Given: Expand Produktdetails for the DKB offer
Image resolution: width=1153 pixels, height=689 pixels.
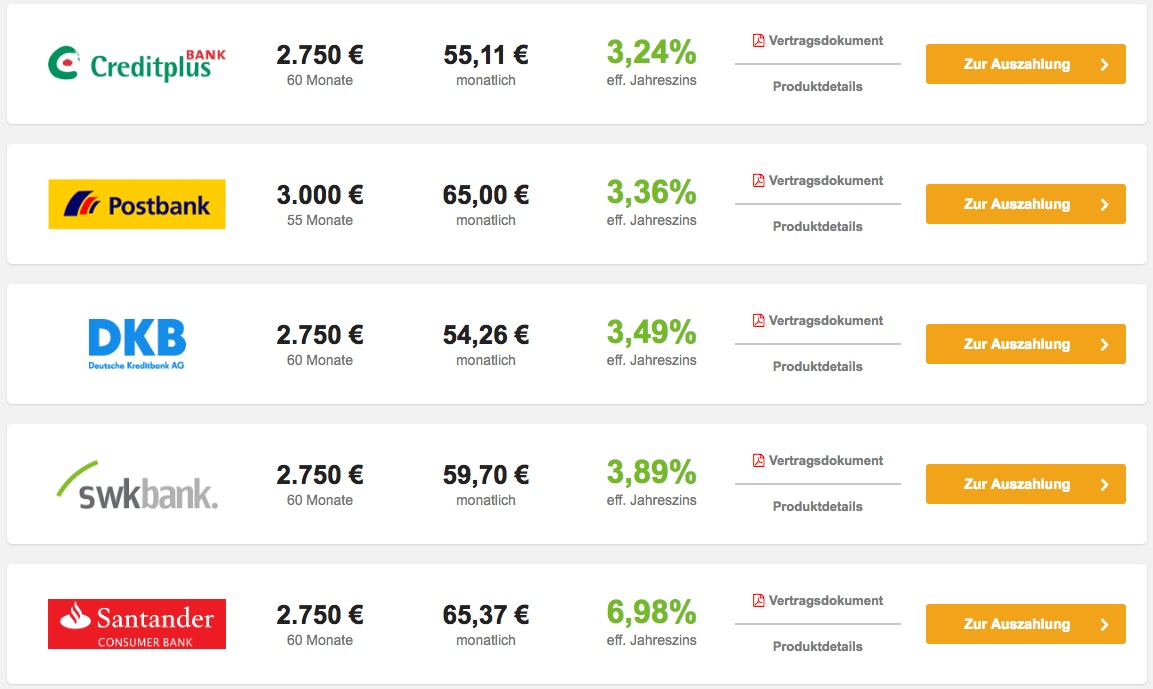Looking at the screenshot, I should pos(817,366).
